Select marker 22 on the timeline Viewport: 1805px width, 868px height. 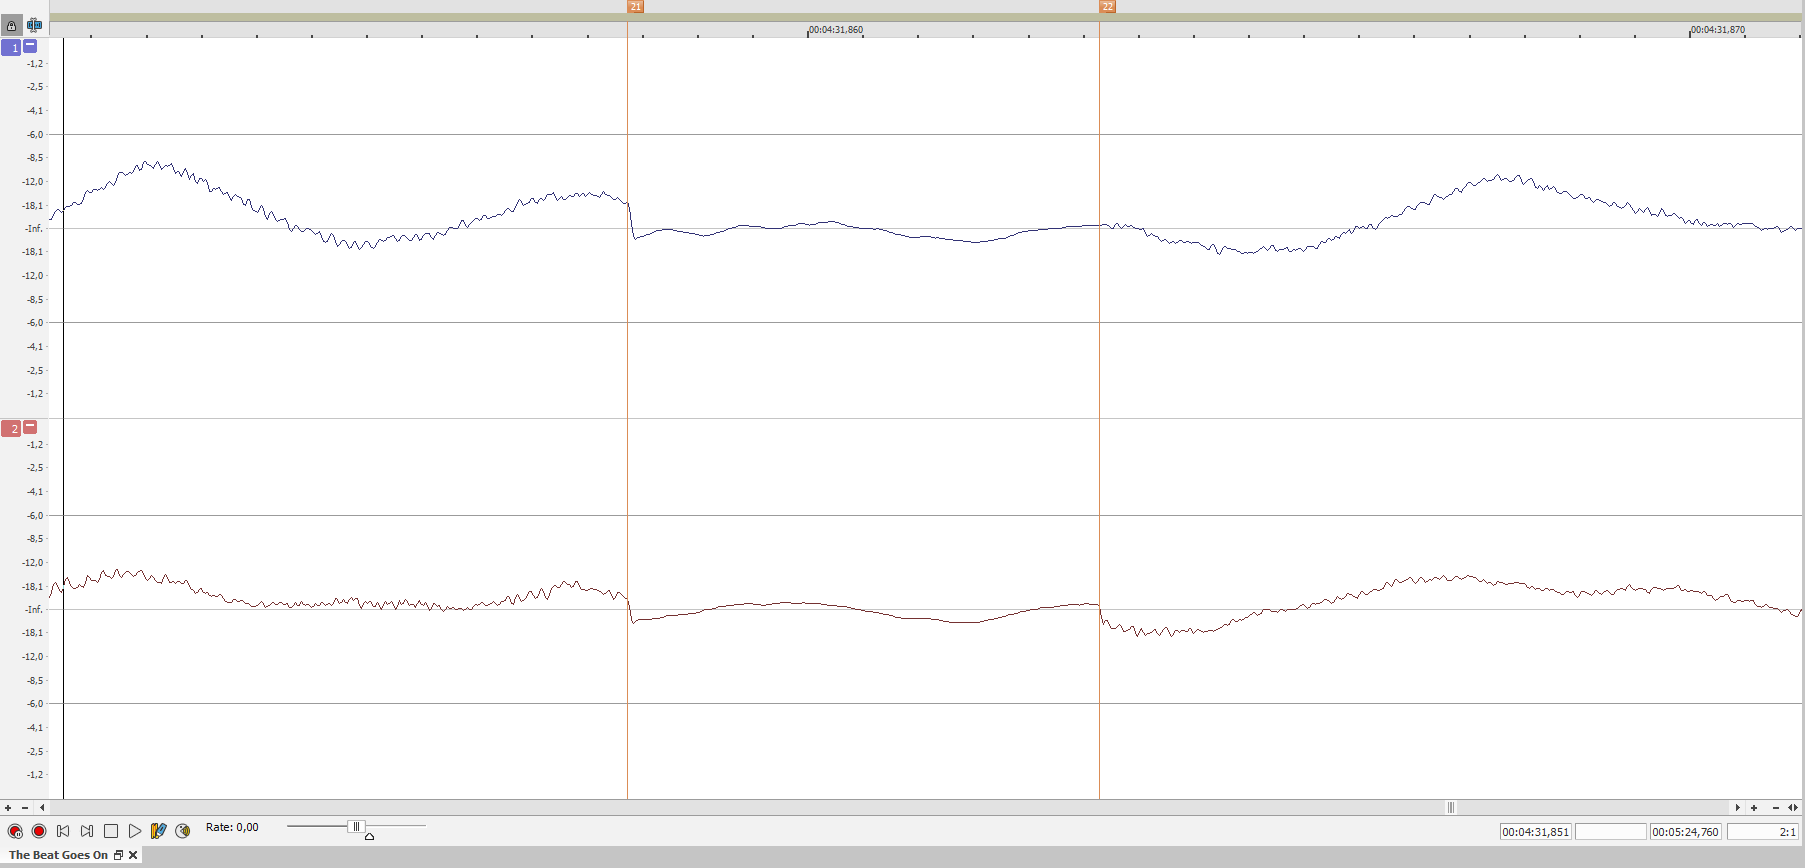point(1107,7)
